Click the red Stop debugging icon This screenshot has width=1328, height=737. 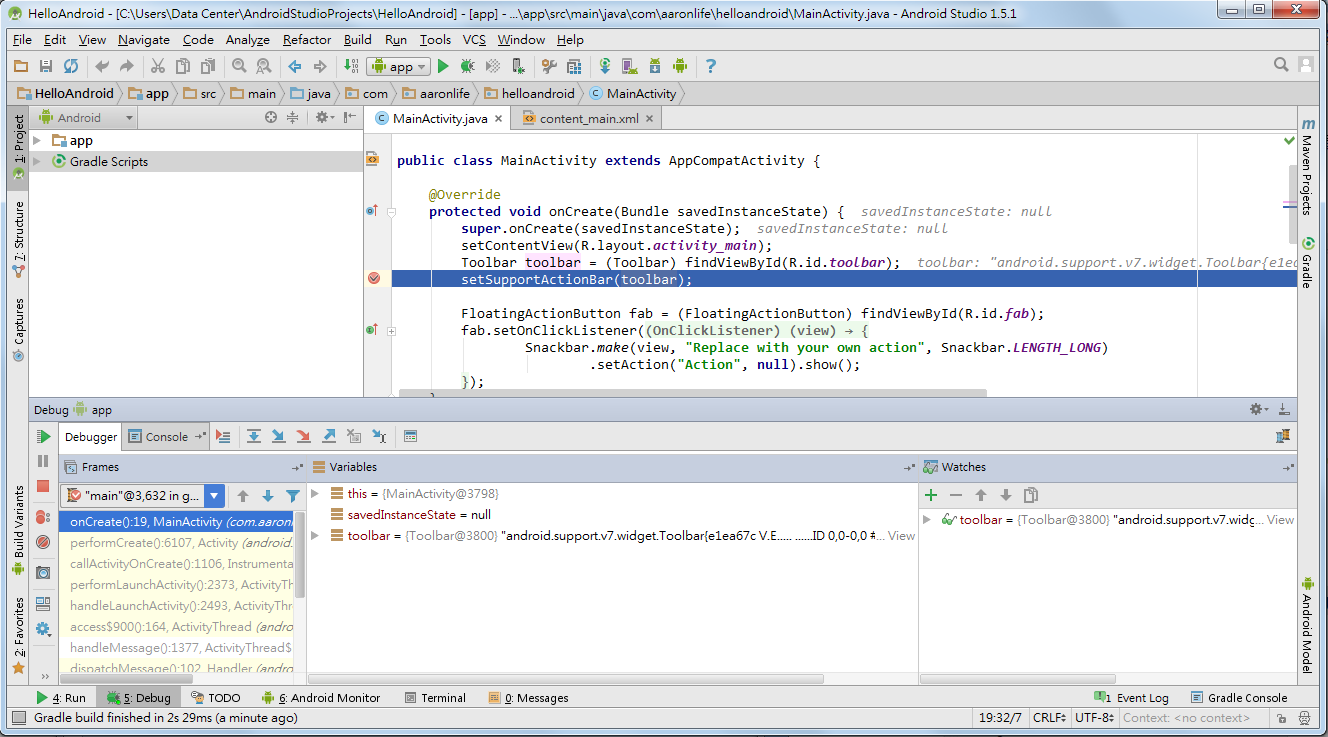click(43, 486)
